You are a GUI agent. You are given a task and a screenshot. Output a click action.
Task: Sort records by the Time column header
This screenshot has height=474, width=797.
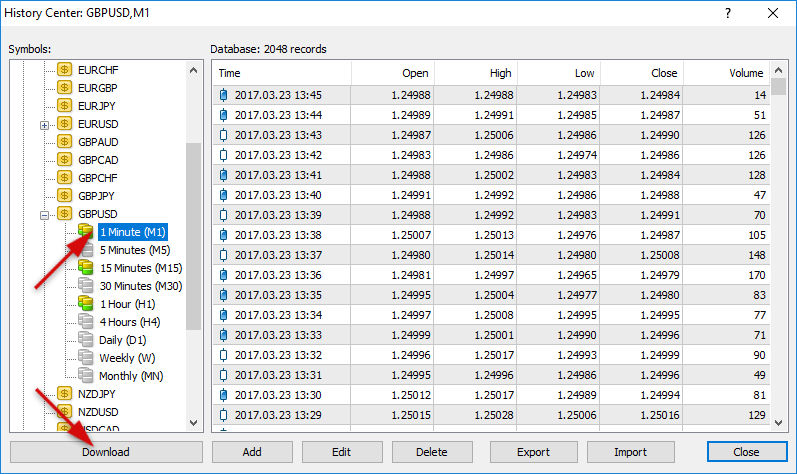[x=281, y=73]
